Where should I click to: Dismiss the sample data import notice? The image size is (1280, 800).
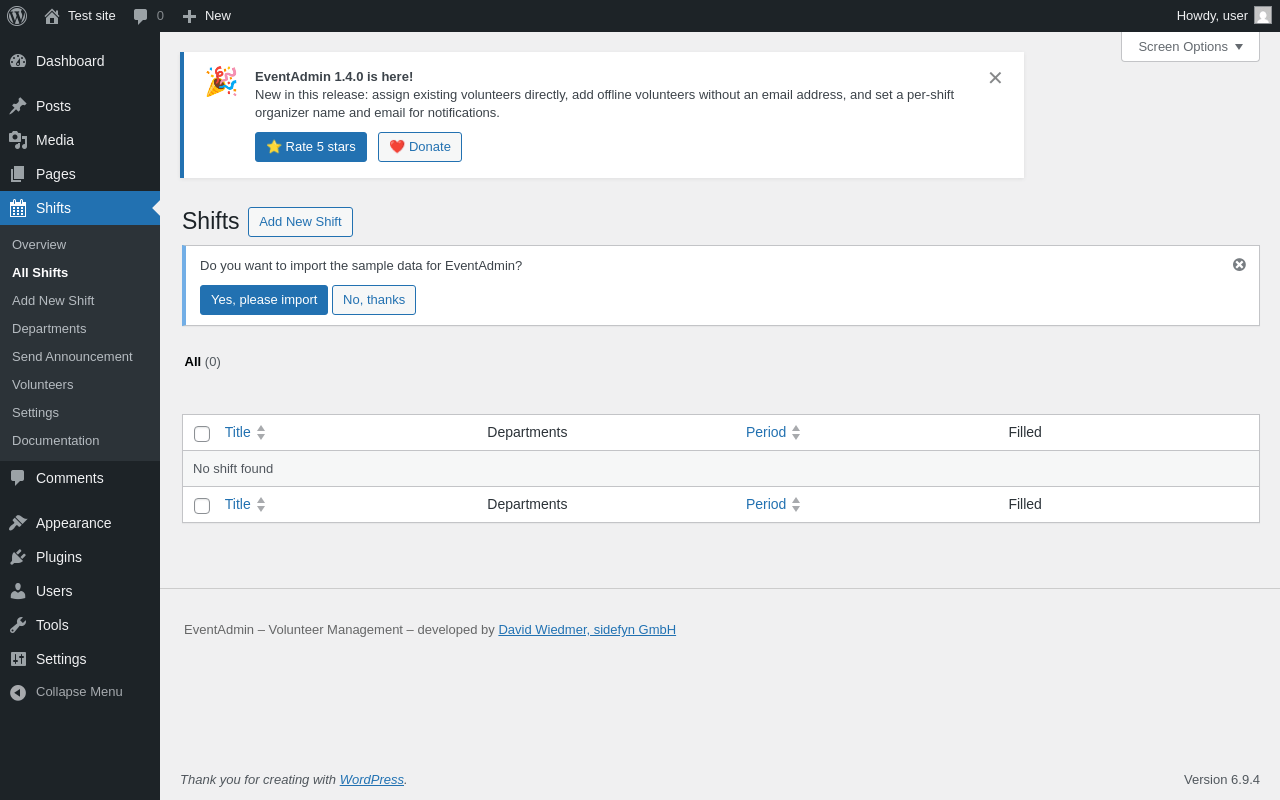click(x=1239, y=265)
